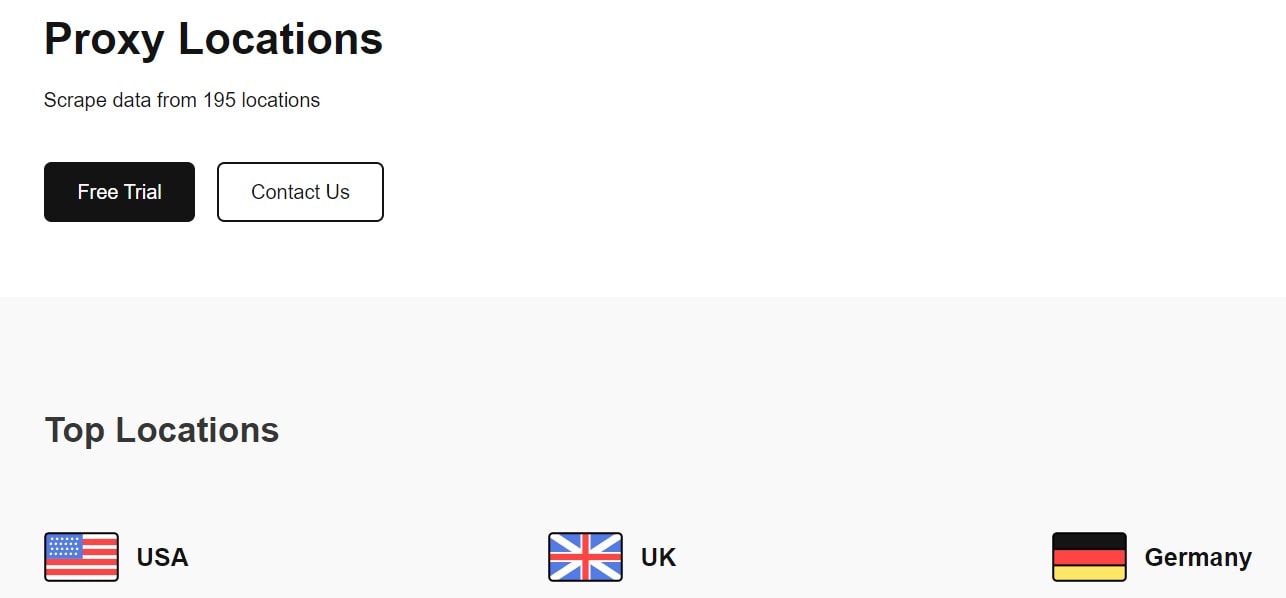The height and width of the screenshot is (598, 1286).
Task: Click the red middle stripe of the Germany flag
Action: pos(1089,557)
